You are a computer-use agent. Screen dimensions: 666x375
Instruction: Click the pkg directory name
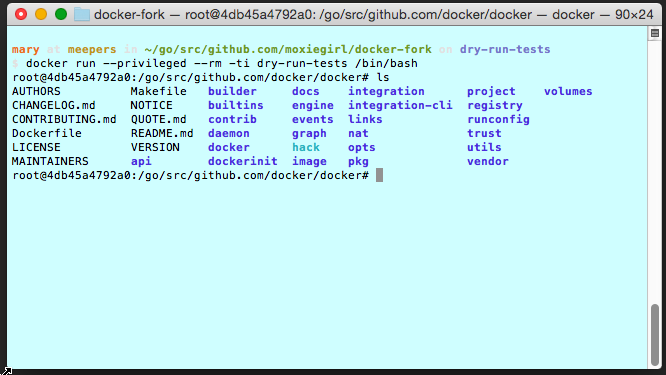pos(358,161)
